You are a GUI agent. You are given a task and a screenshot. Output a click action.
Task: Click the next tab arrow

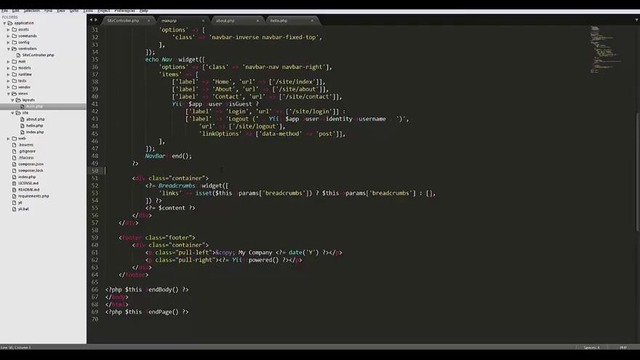coord(96,20)
